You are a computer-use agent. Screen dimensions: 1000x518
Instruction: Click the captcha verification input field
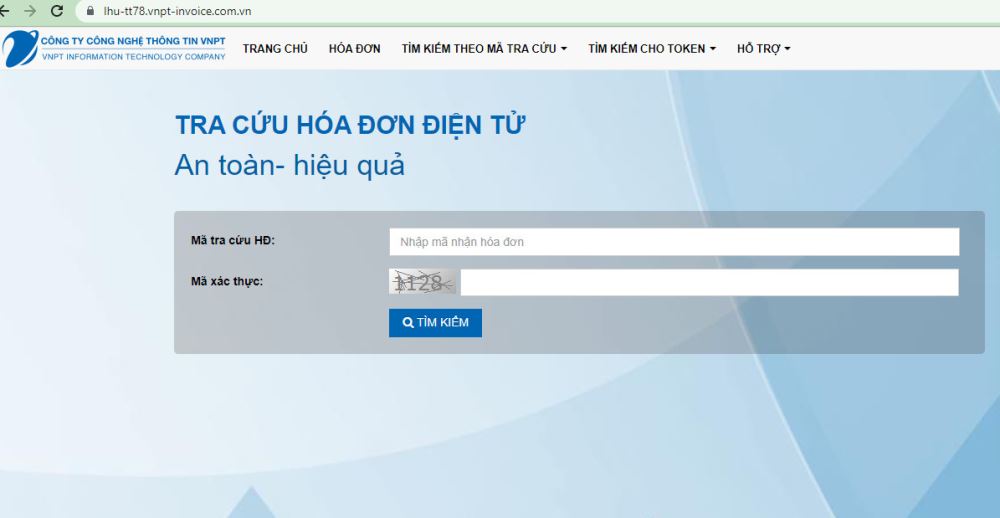point(709,283)
